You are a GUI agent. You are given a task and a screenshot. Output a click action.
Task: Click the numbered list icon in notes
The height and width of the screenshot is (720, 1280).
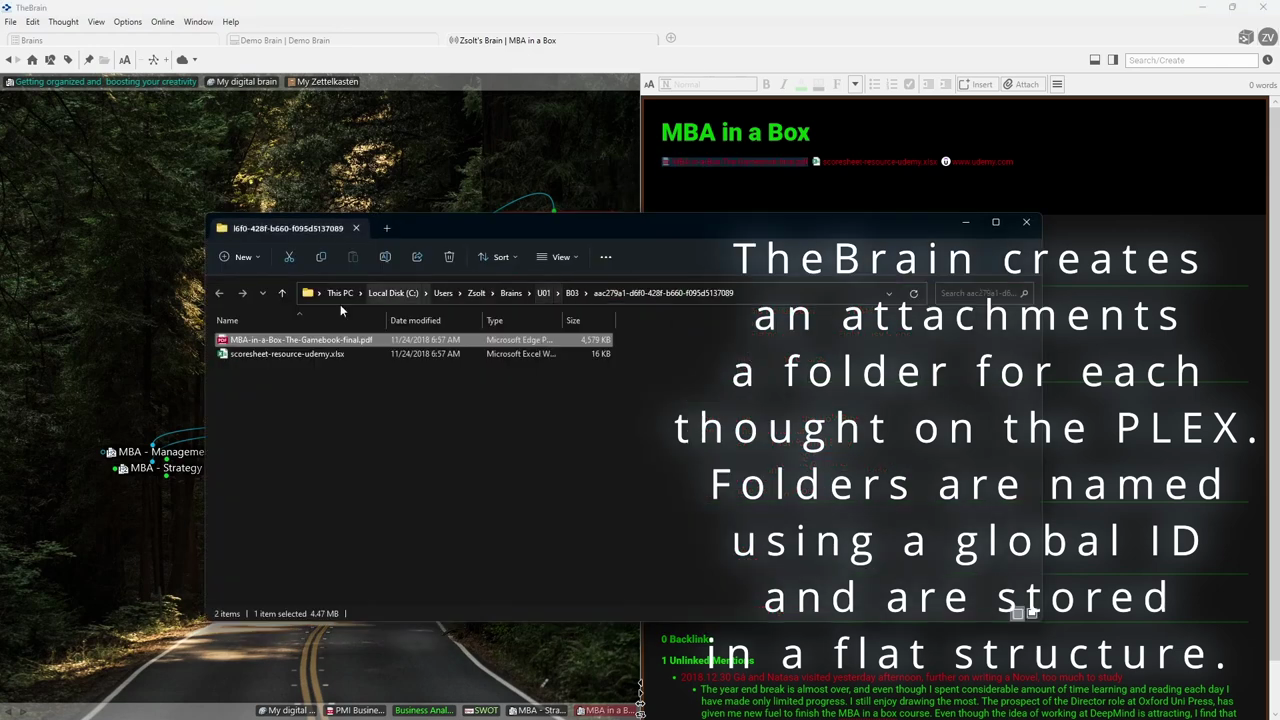tap(891, 84)
